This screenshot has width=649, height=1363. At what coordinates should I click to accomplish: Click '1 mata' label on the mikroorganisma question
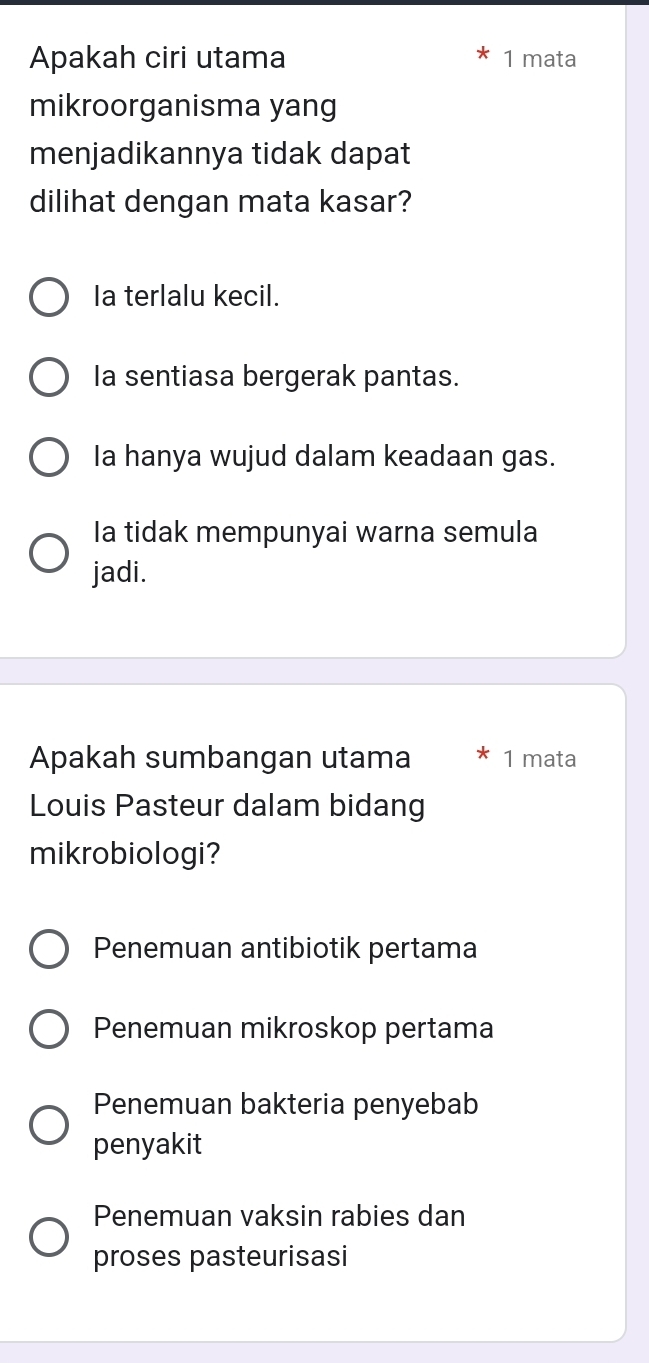tap(540, 59)
